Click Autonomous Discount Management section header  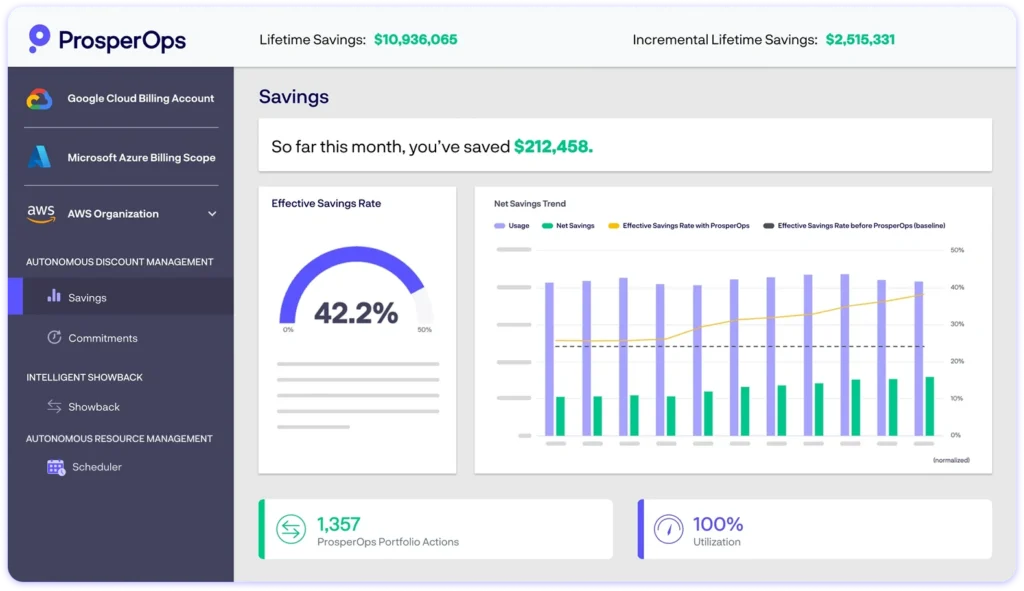pos(120,262)
